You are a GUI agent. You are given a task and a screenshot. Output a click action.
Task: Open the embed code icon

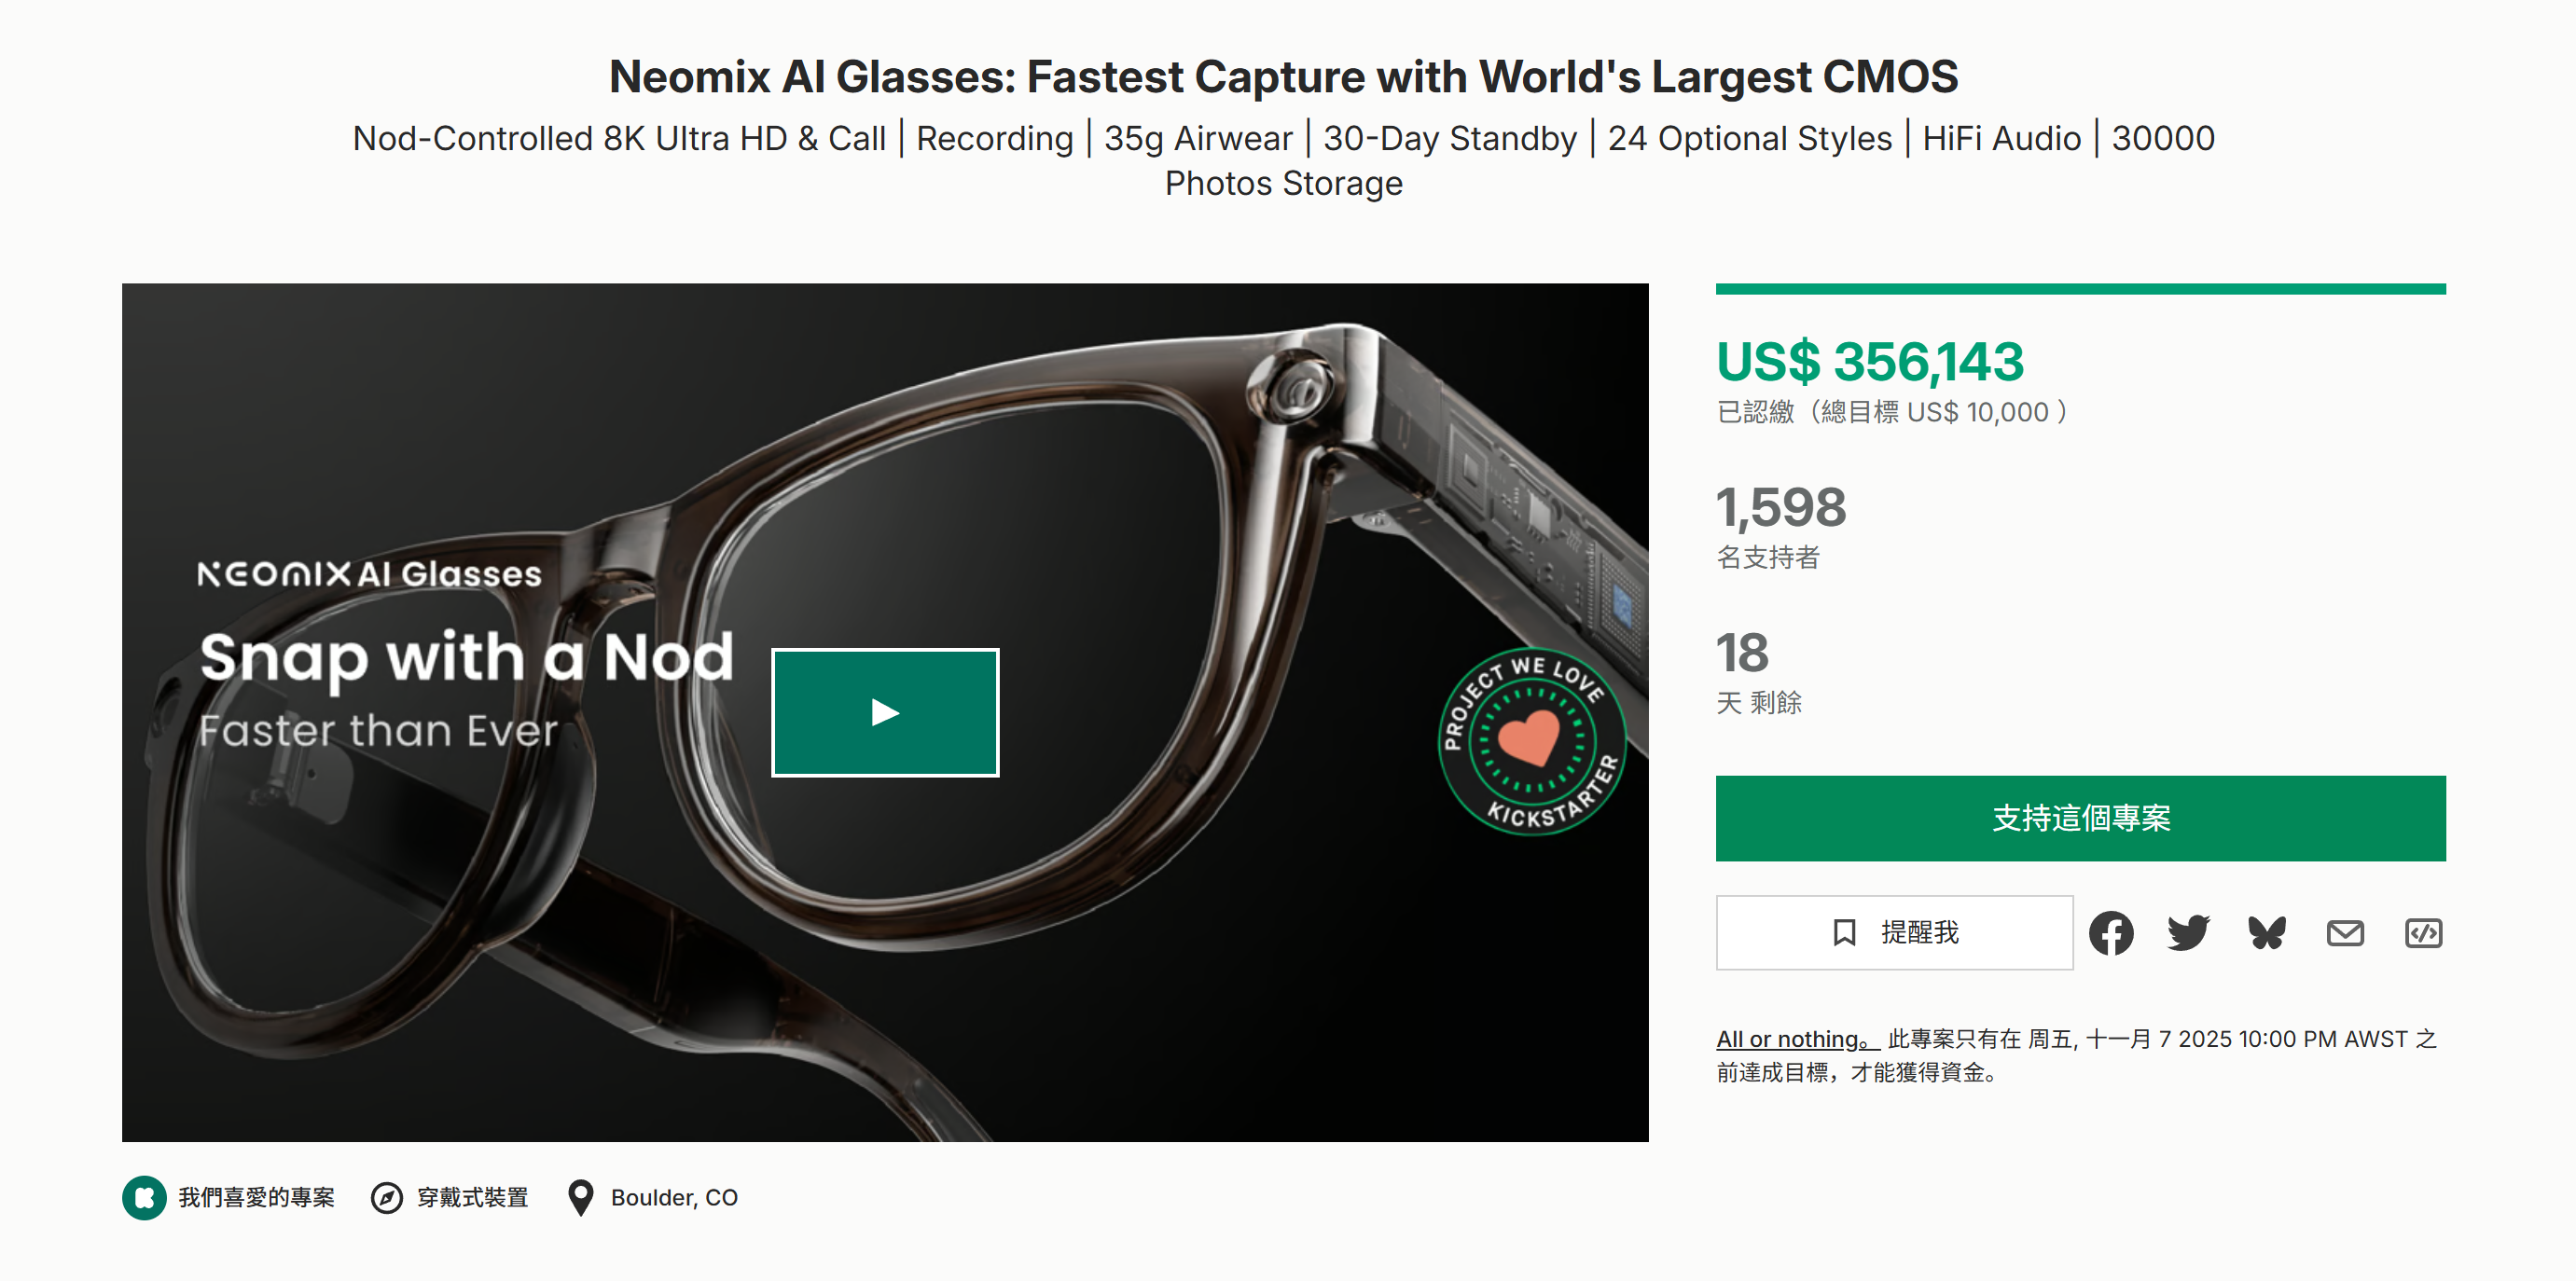coord(2422,933)
